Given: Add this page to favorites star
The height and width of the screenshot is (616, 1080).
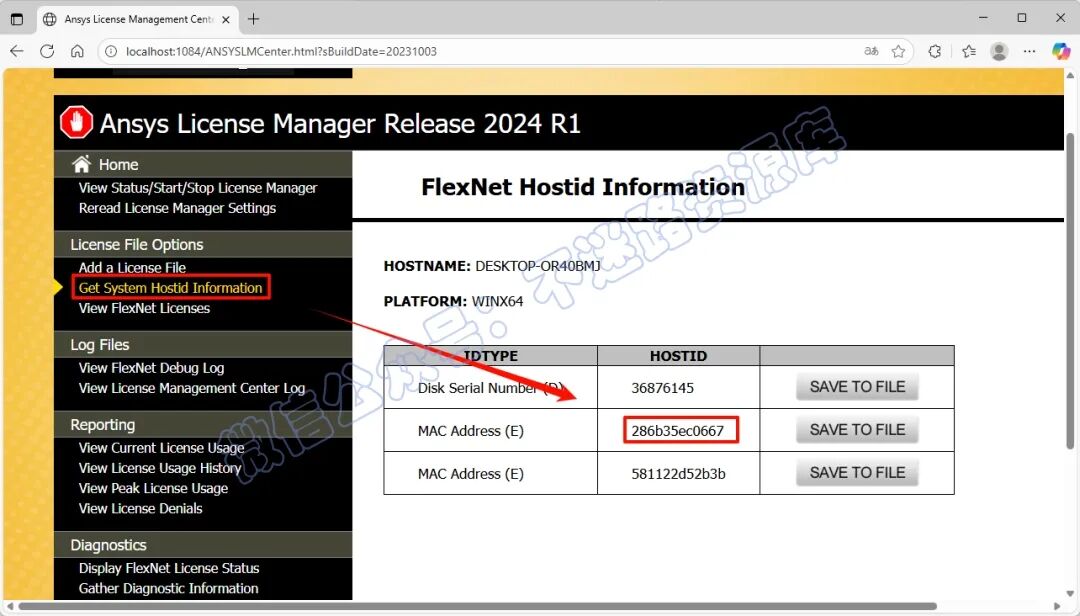Looking at the screenshot, I should click(x=898, y=51).
